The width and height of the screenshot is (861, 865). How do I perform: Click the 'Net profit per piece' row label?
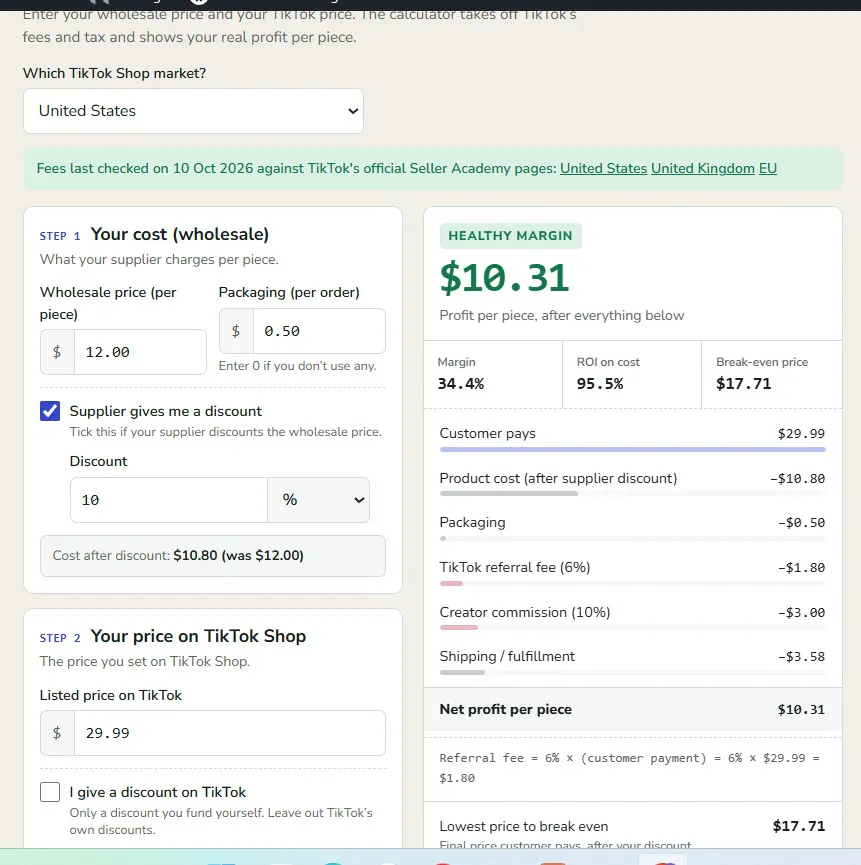505,709
